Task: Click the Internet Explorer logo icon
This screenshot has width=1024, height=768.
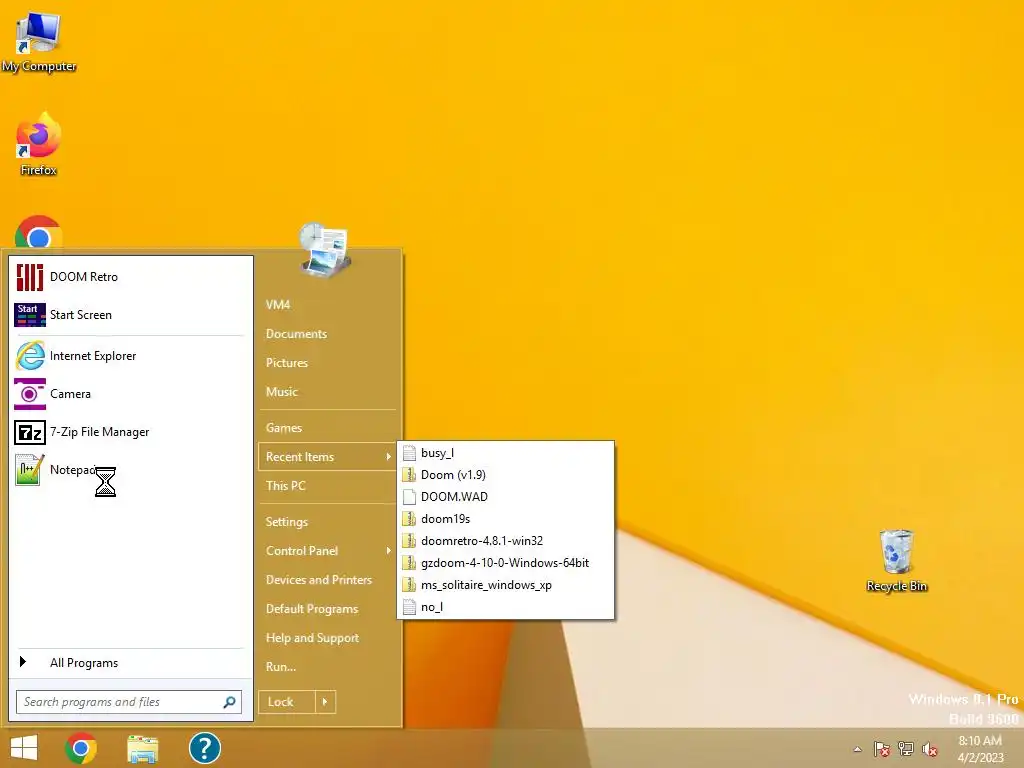Action: coord(30,356)
